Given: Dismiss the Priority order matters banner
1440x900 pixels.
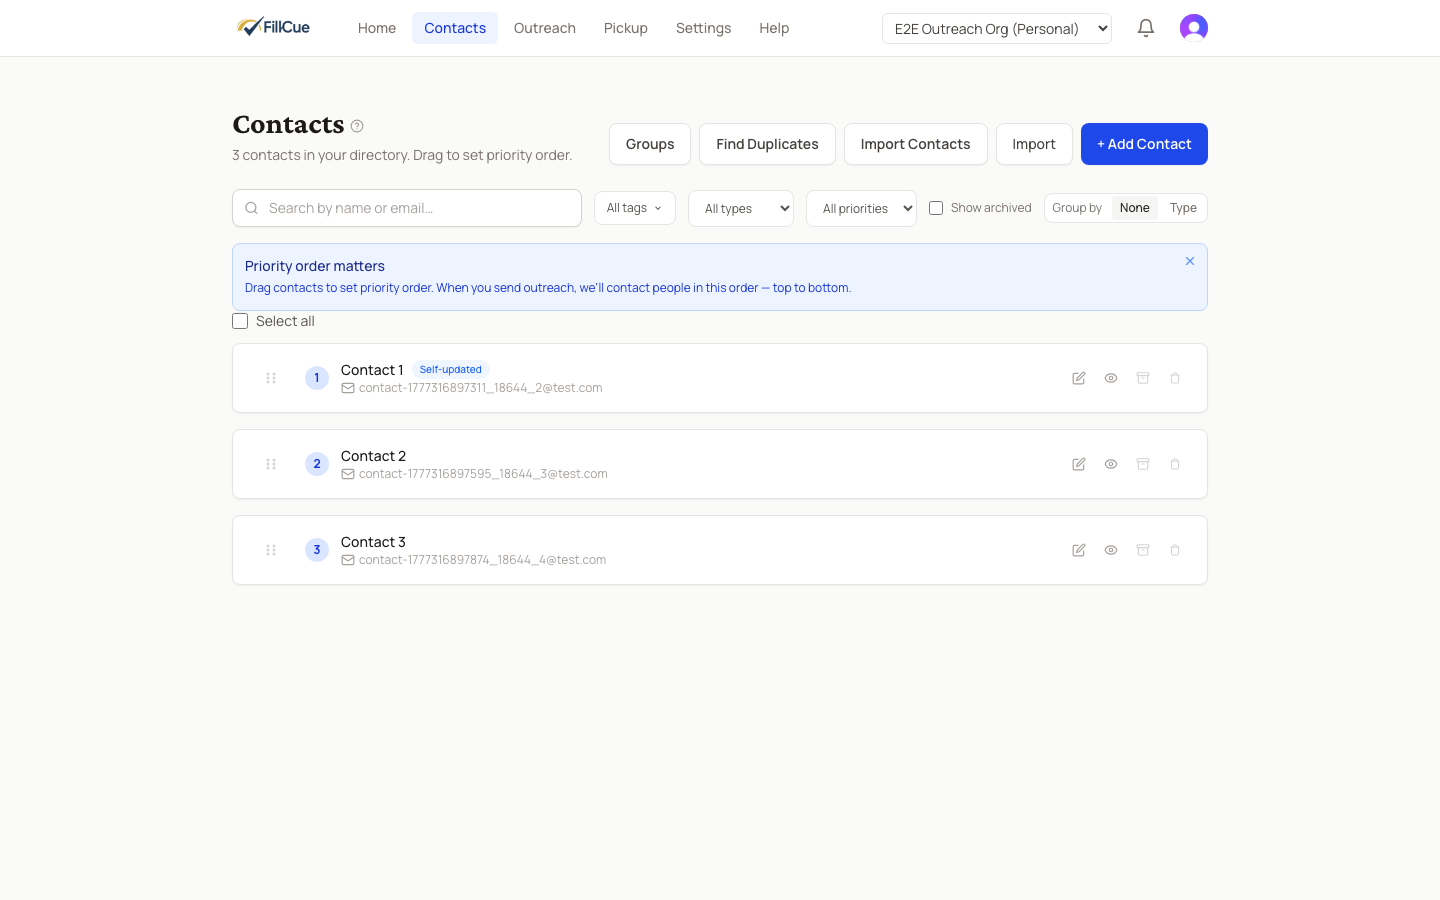Looking at the screenshot, I should point(1190,261).
